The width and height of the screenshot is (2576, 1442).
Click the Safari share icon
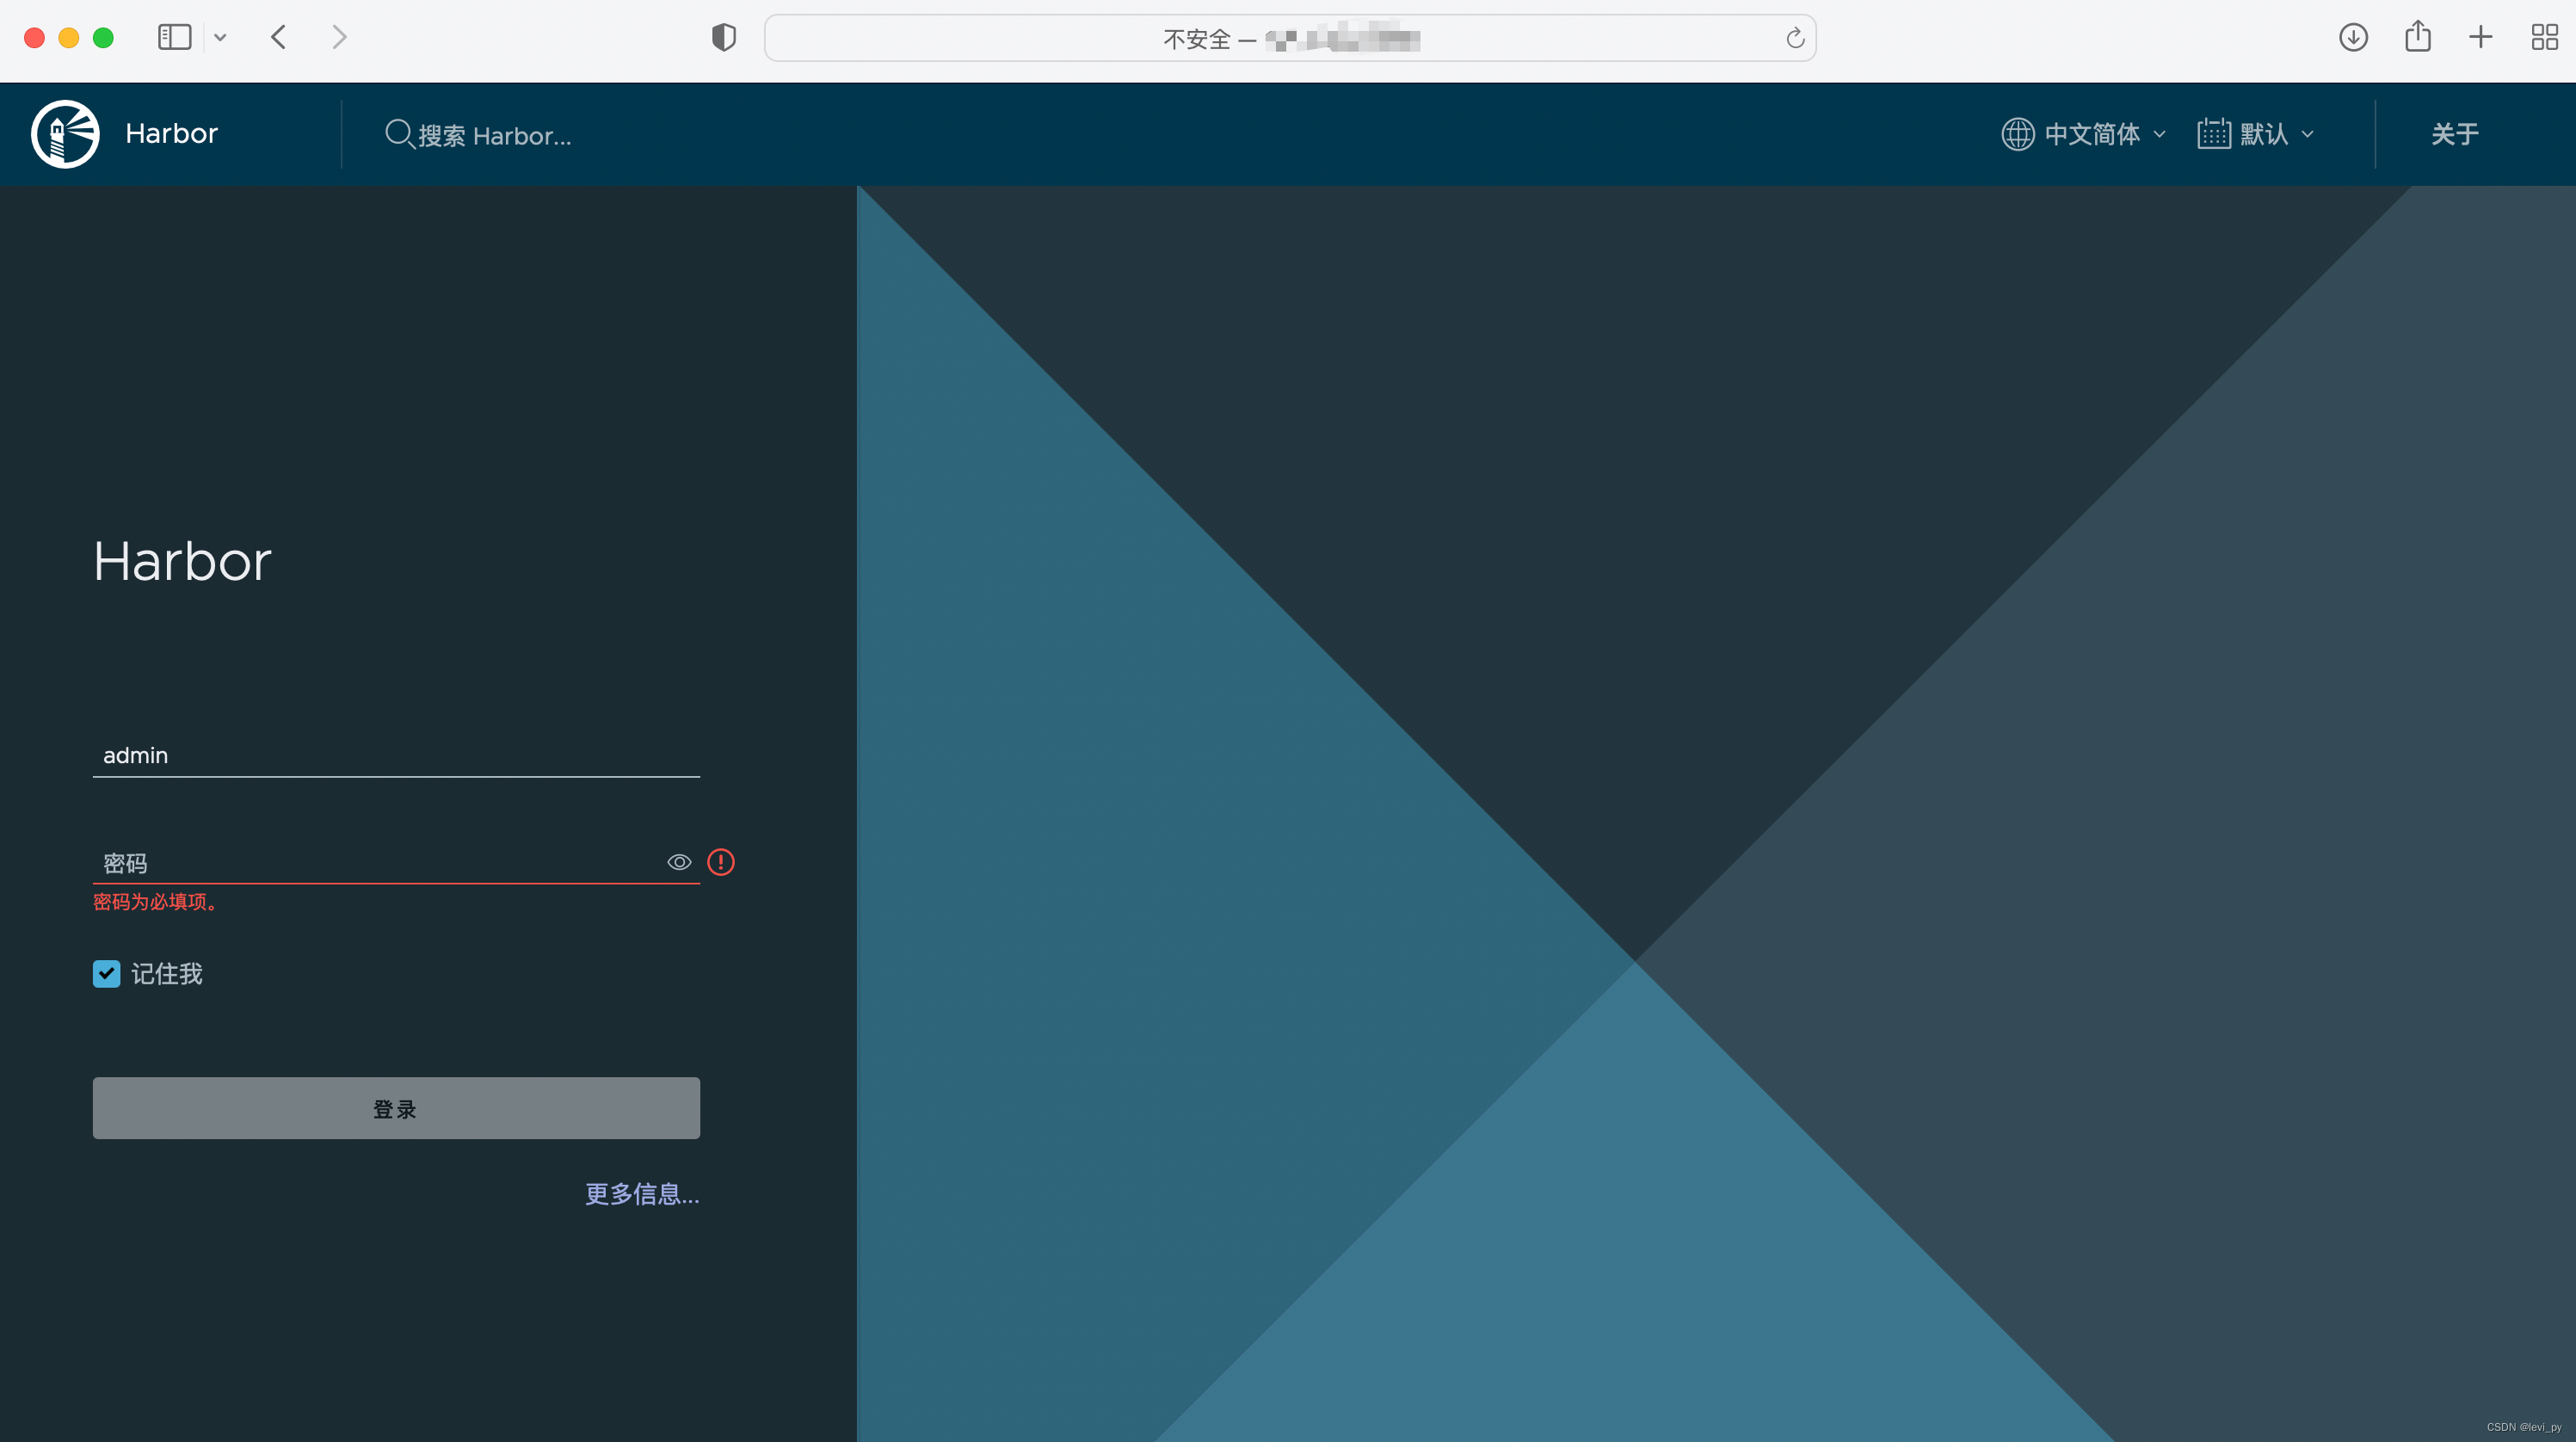(x=2417, y=38)
